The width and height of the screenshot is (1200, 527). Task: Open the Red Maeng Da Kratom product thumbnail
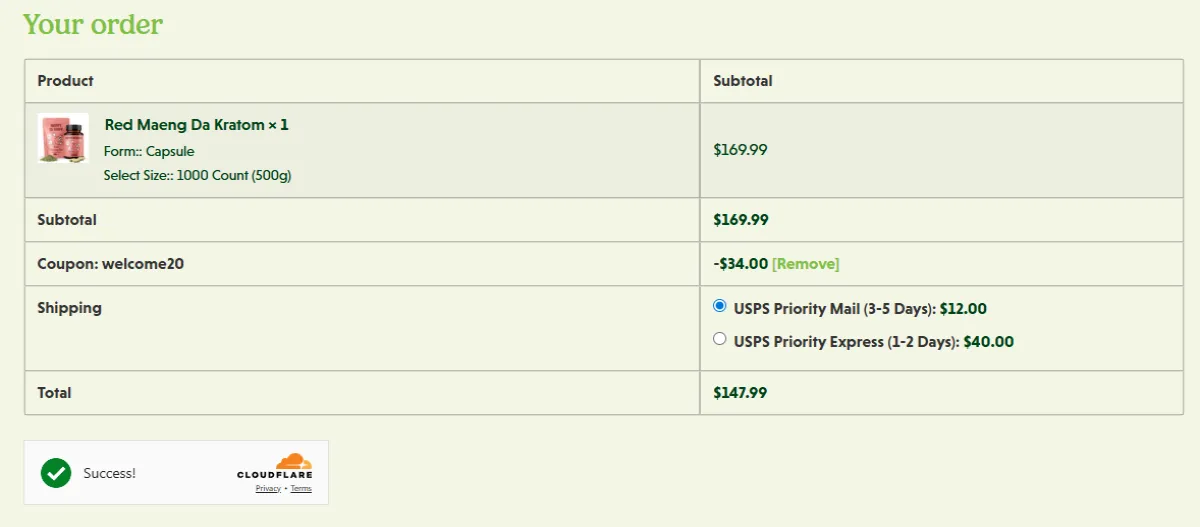[x=63, y=138]
